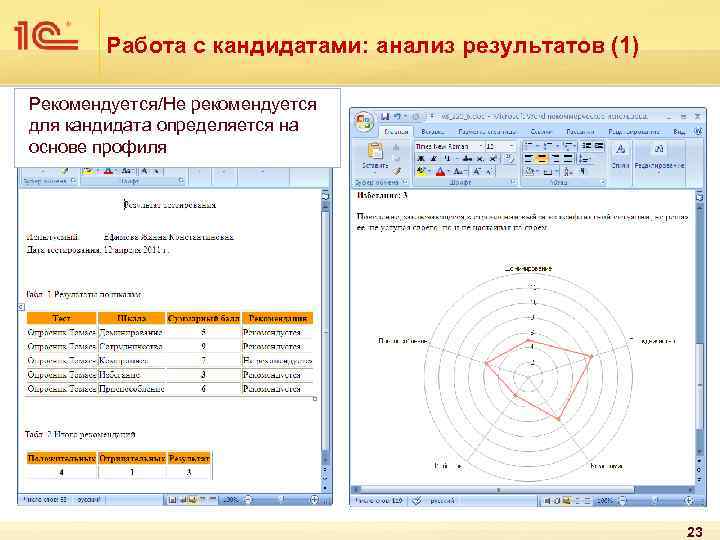Switch to Рассылки ribbon tab
Image resolution: width=720 pixels, height=540 pixels.
(580, 132)
